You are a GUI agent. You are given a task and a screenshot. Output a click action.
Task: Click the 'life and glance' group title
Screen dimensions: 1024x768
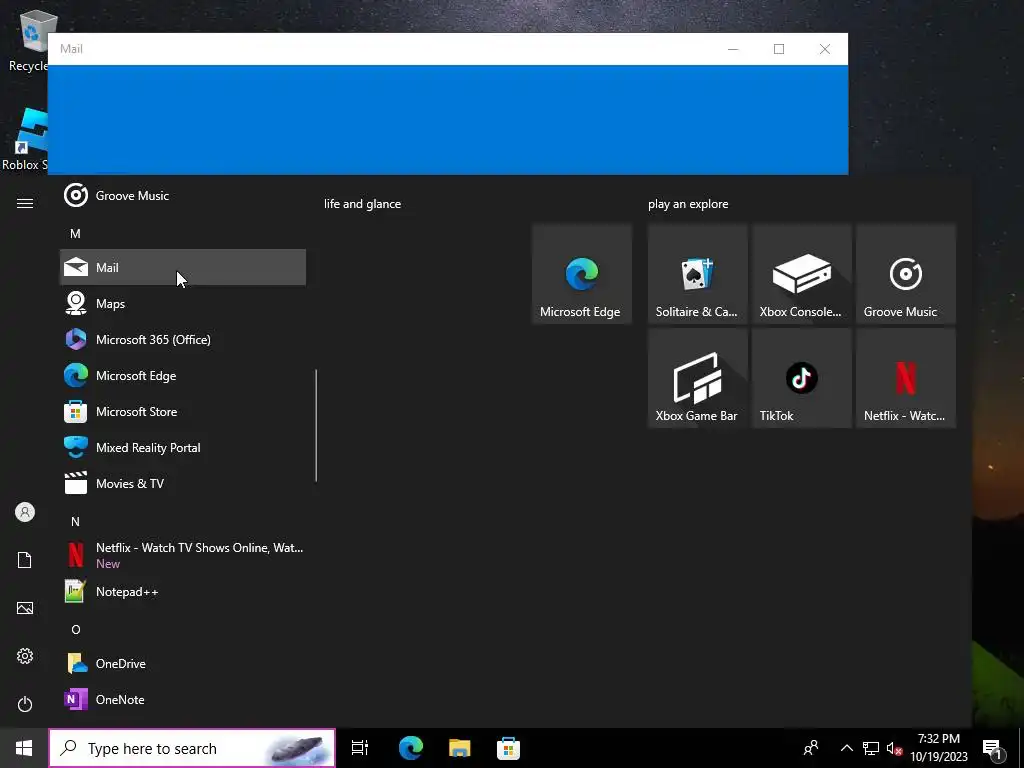[x=362, y=204]
